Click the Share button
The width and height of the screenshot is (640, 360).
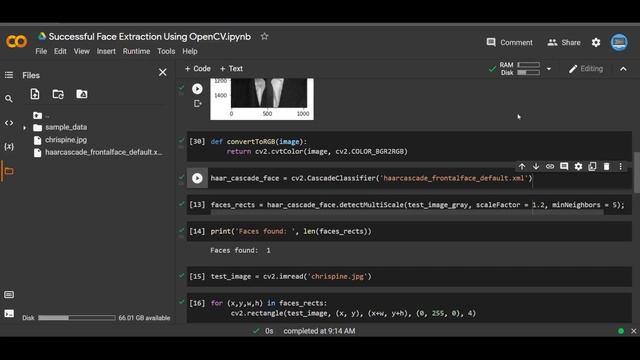[564, 42]
